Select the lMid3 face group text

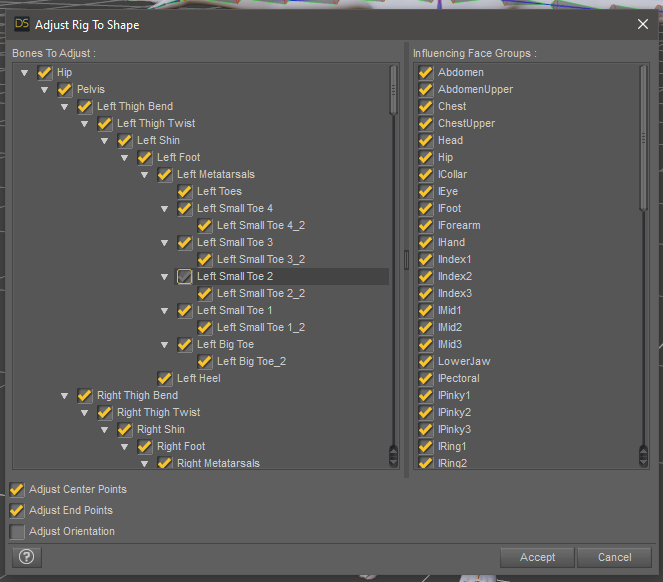coord(450,344)
